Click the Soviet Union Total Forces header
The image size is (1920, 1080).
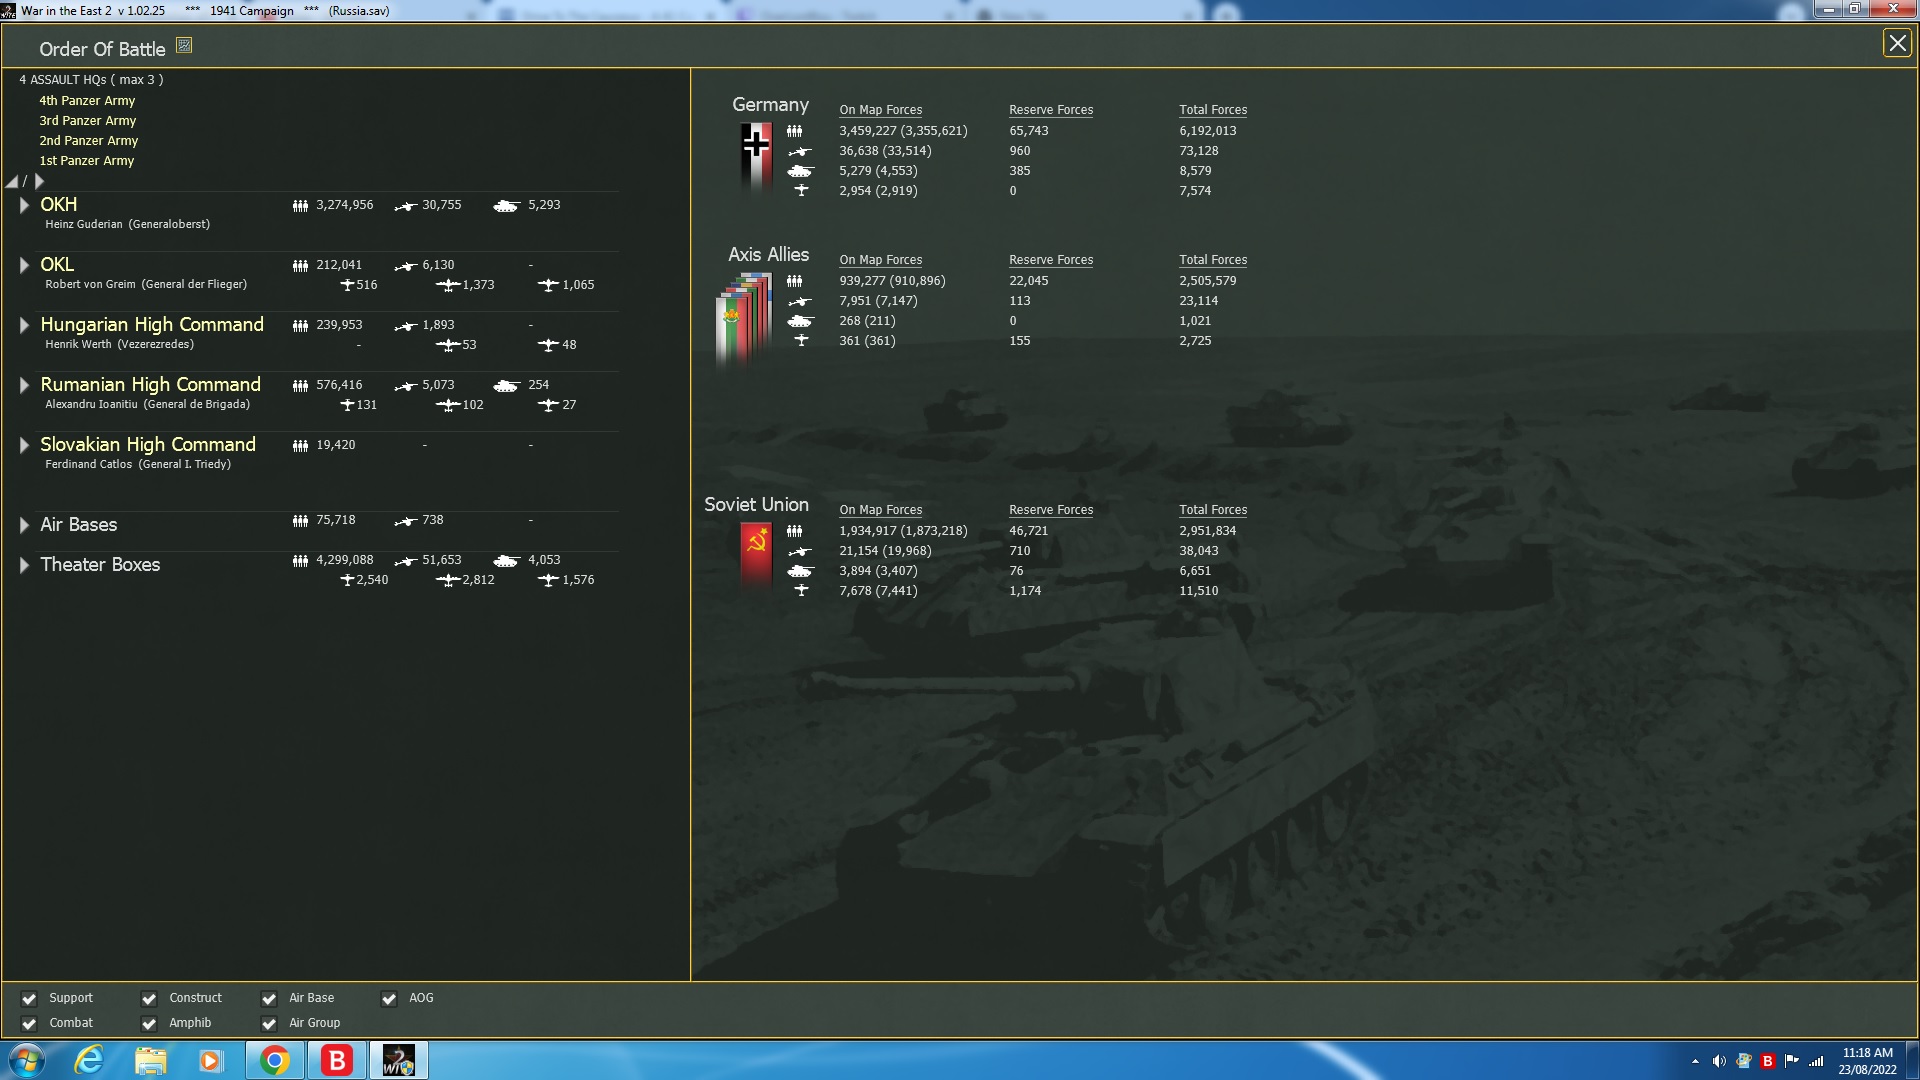(1212, 509)
